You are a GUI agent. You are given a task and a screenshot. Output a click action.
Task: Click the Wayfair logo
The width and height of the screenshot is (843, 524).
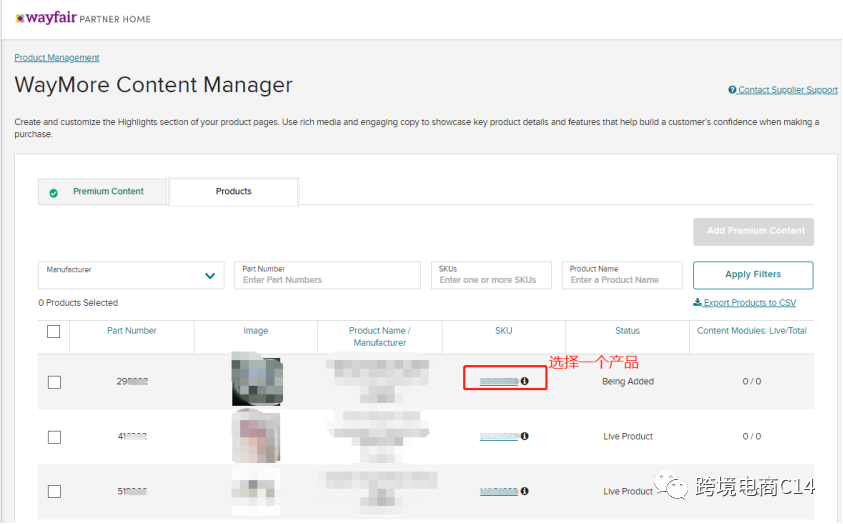coord(46,18)
